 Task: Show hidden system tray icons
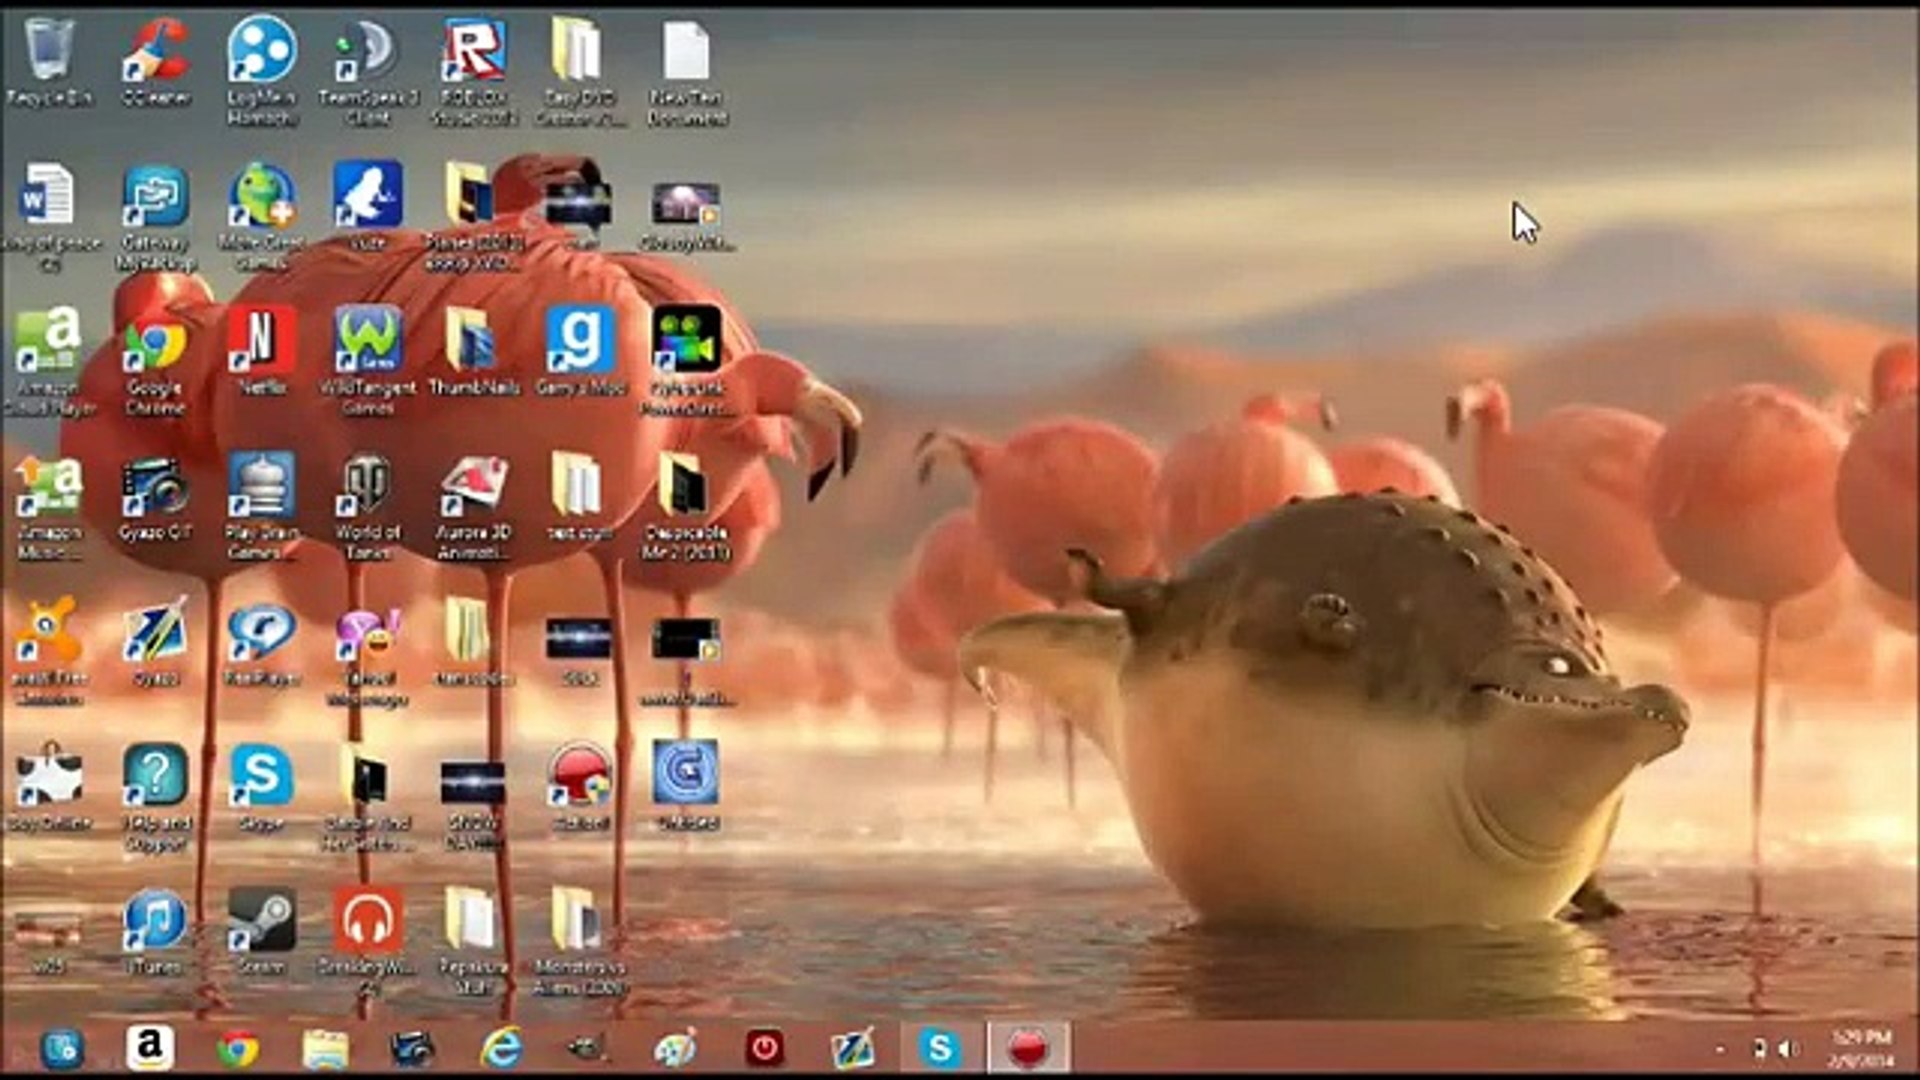[1720, 1049]
